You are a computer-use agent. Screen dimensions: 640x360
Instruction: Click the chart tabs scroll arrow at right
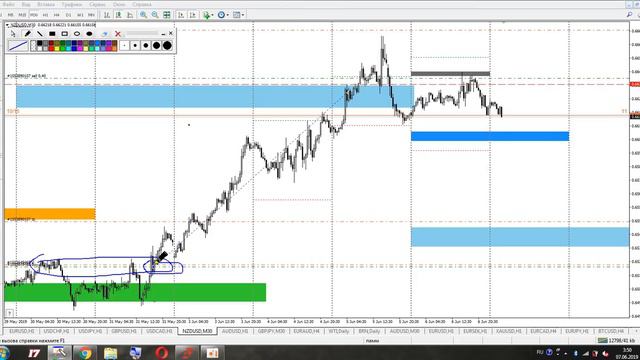click(637, 331)
